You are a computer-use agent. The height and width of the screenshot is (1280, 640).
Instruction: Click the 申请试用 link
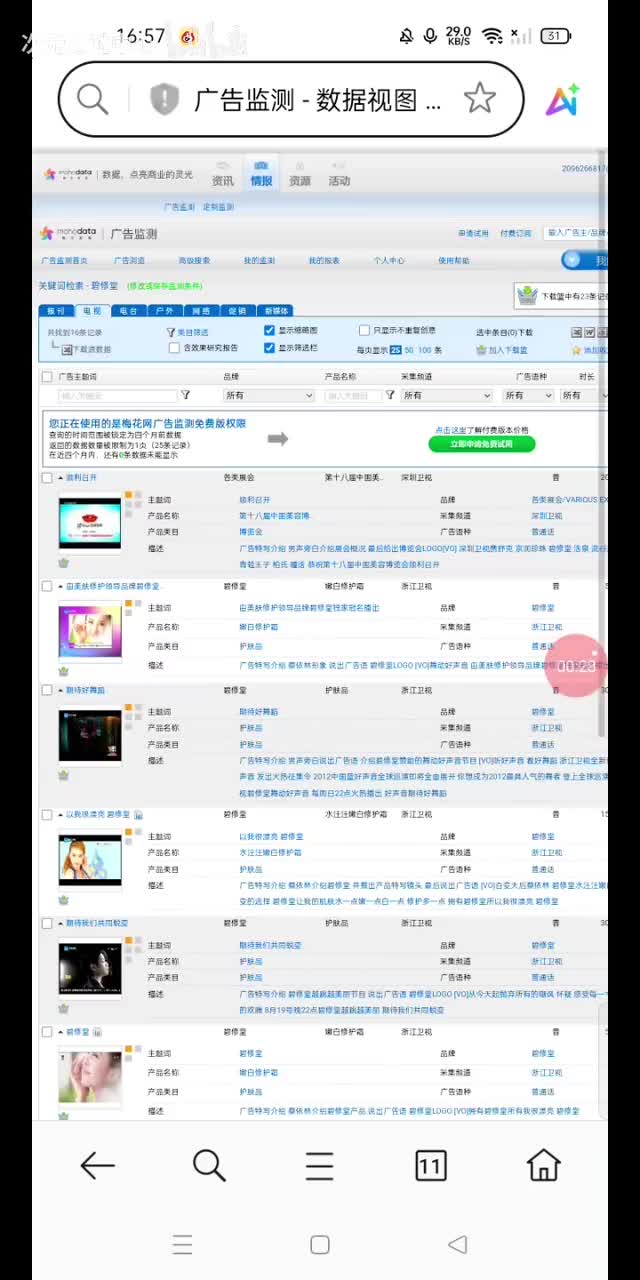[x=473, y=233]
